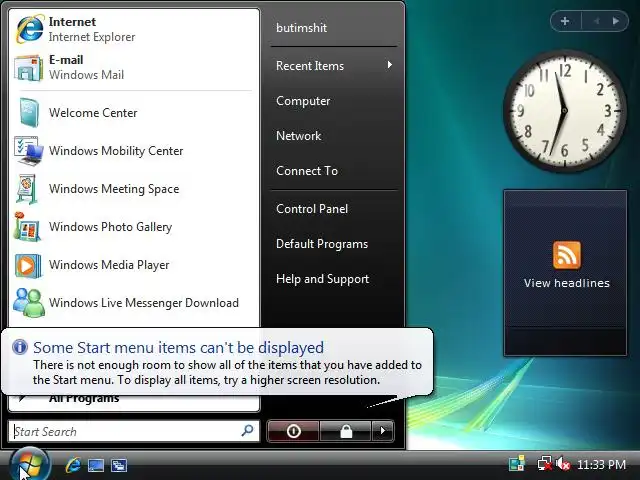
Task: Open Control Panel
Action: click(312, 209)
